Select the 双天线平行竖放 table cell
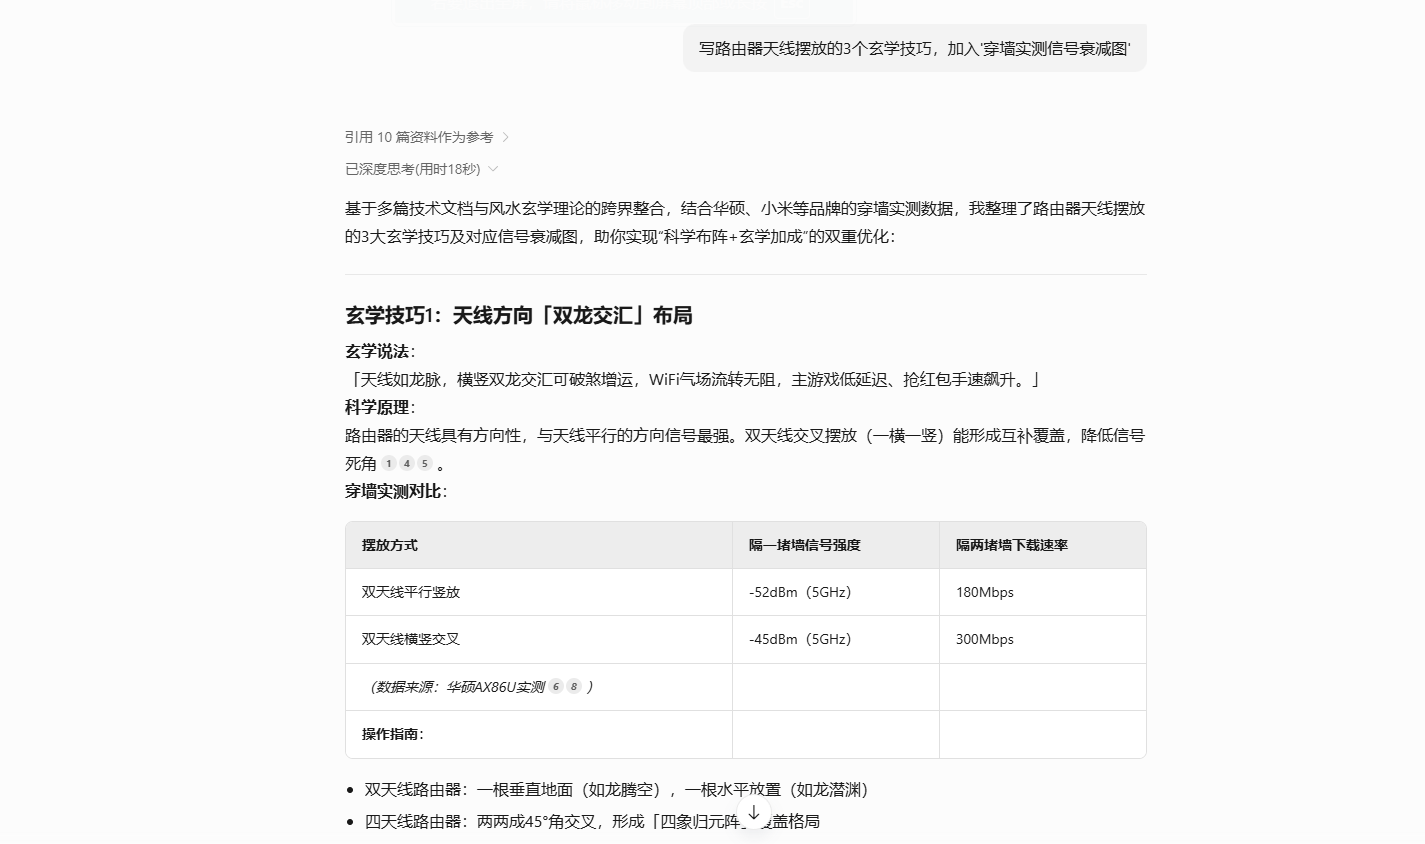 point(539,592)
